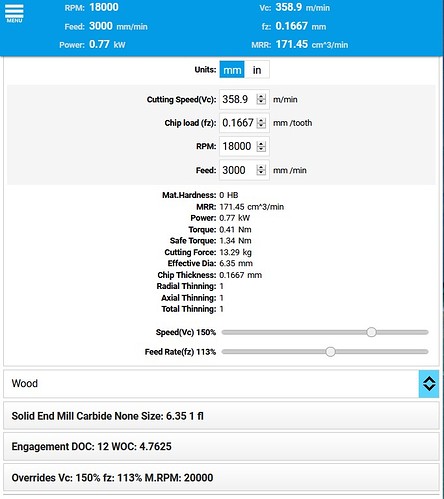Viewport: 444px width, 499px height.
Task: Click the Feed Rate(fz) 113% slider handle
Action: (x=330, y=352)
